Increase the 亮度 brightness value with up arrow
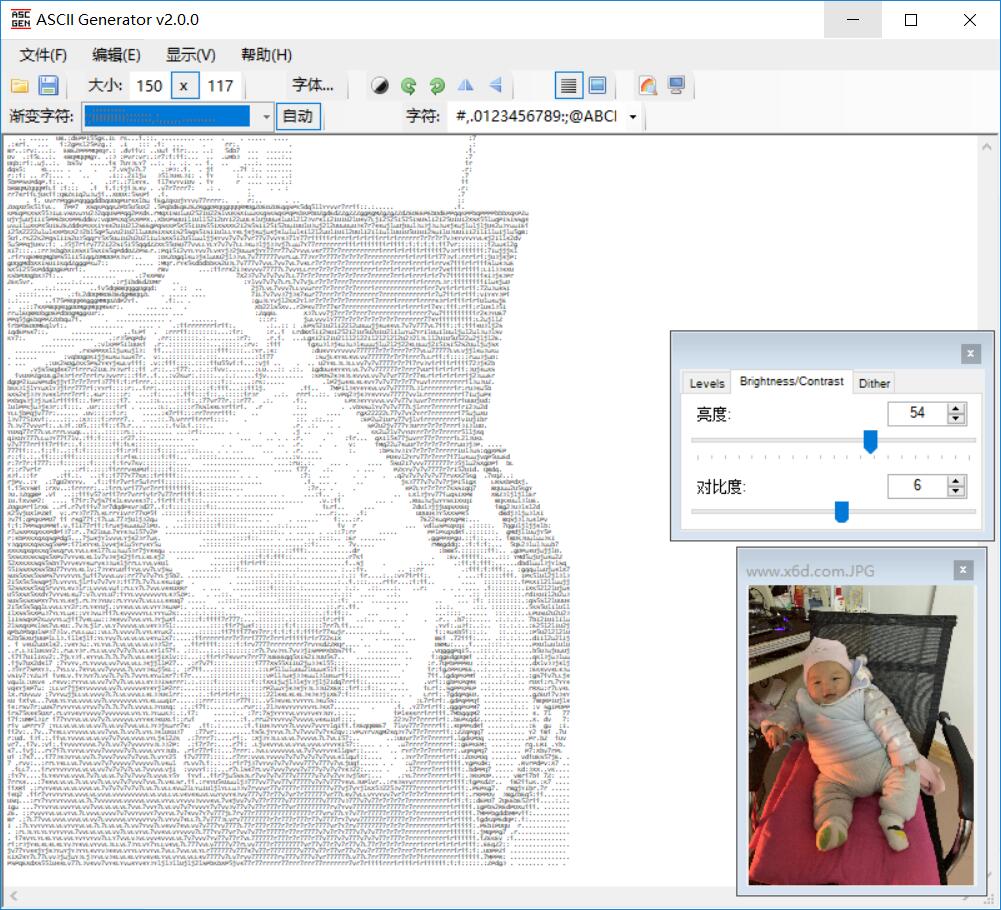The height and width of the screenshot is (910, 1001). click(956, 407)
